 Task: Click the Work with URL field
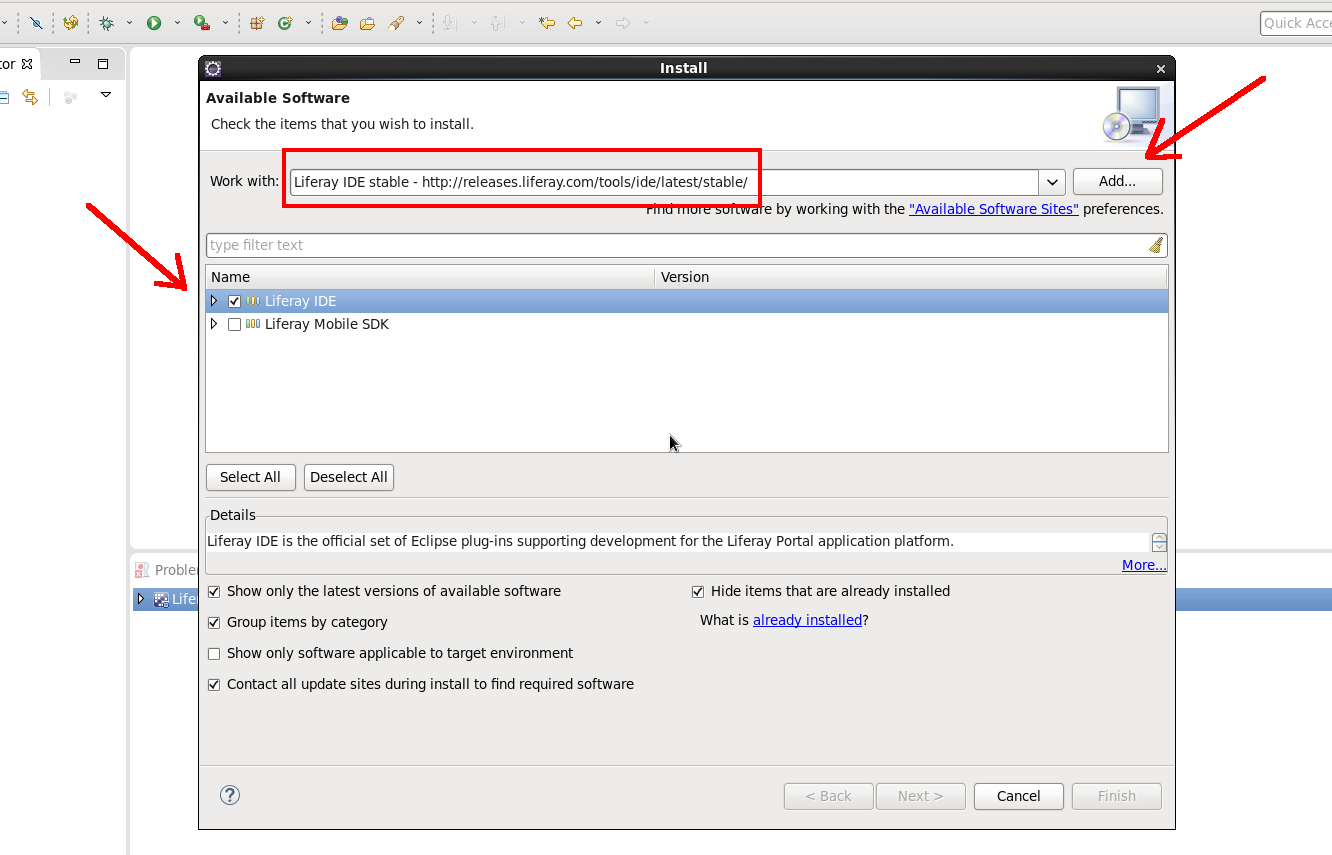click(x=664, y=182)
